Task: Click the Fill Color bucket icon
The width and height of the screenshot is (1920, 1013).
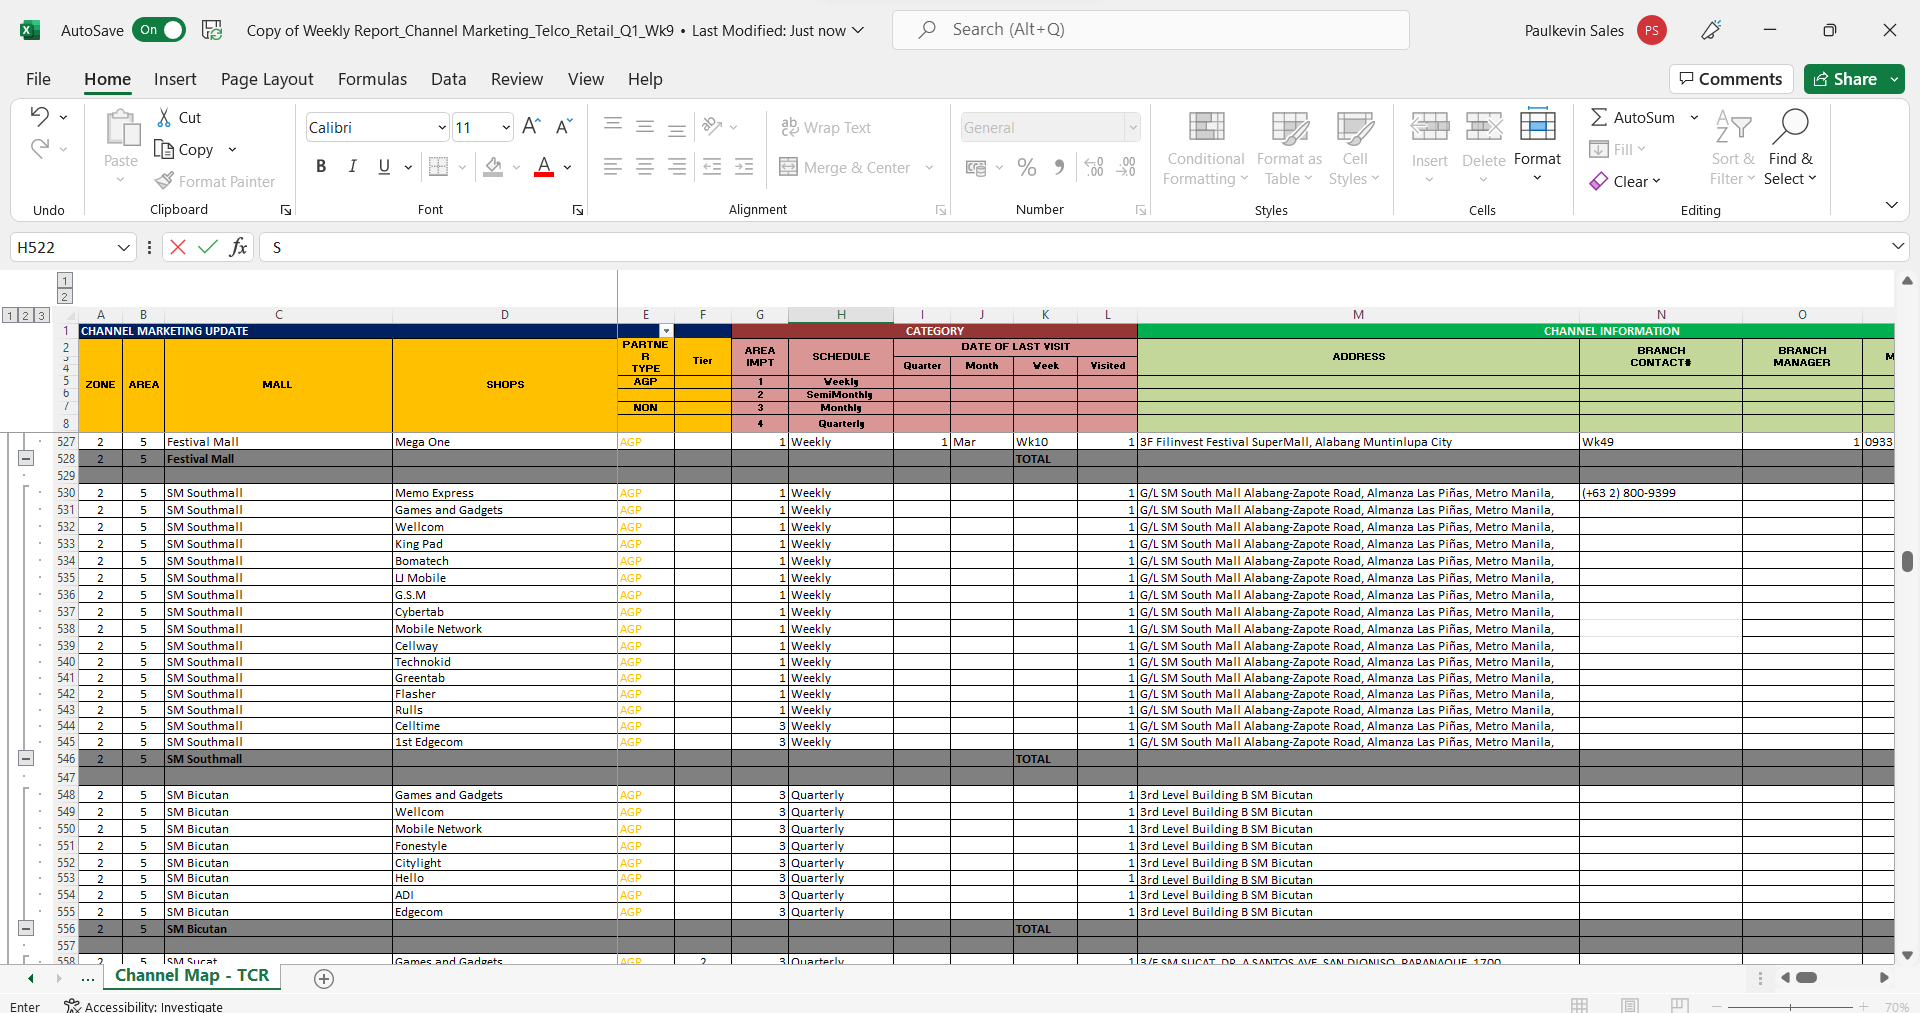Action: 493,167
